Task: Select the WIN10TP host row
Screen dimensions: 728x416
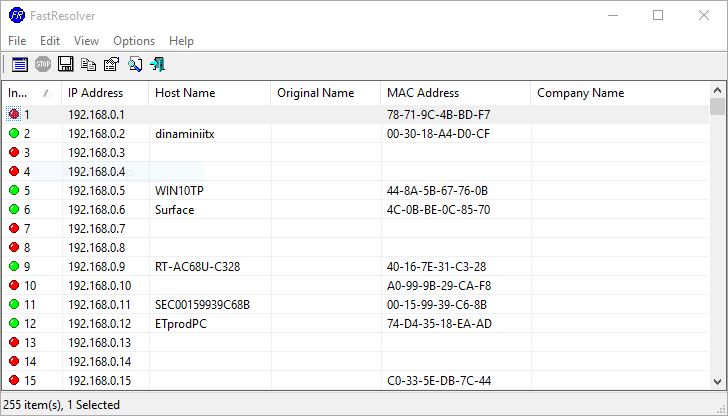Action: [x=355, y=190]
